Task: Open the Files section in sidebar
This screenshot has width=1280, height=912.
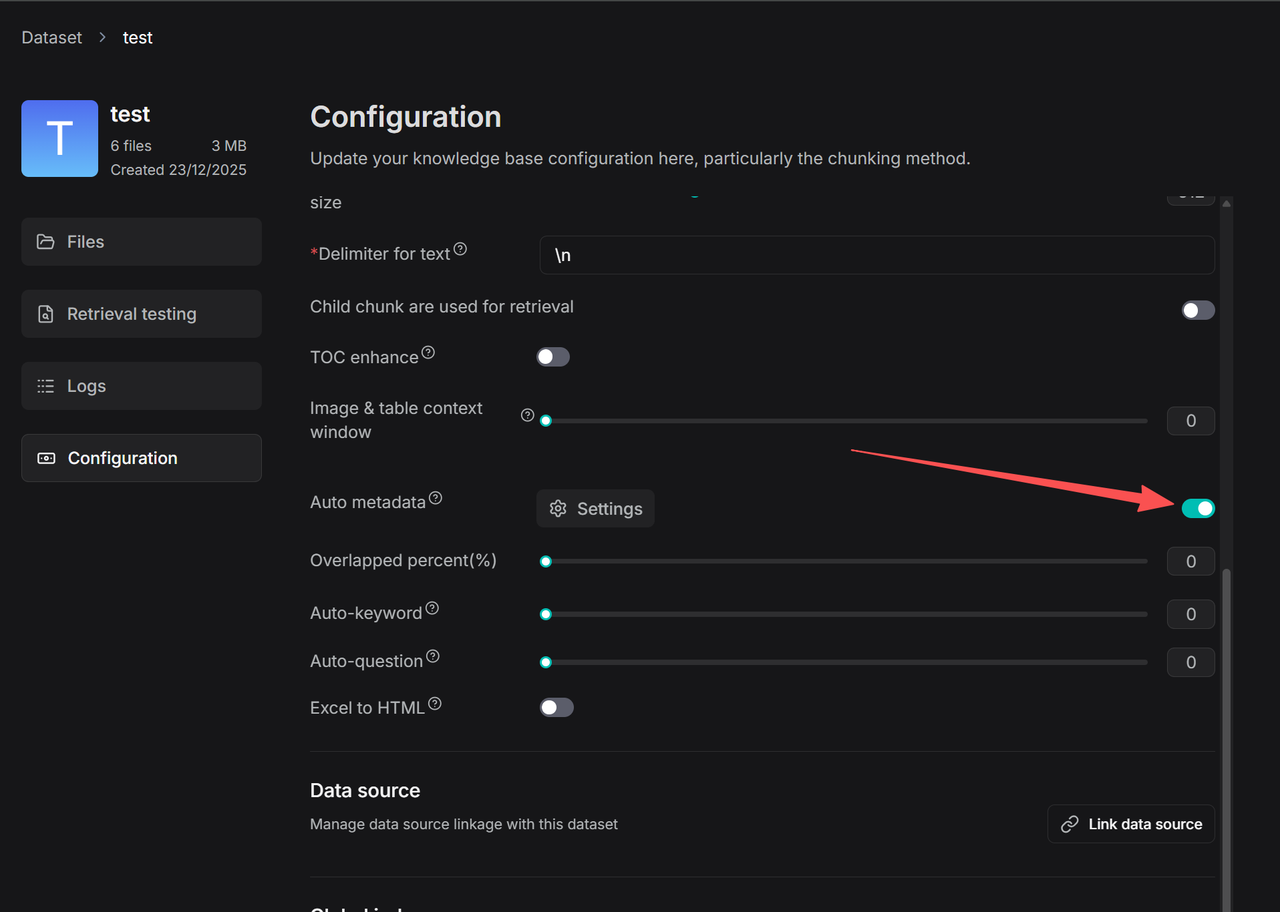Action: [x=141, y=242]
